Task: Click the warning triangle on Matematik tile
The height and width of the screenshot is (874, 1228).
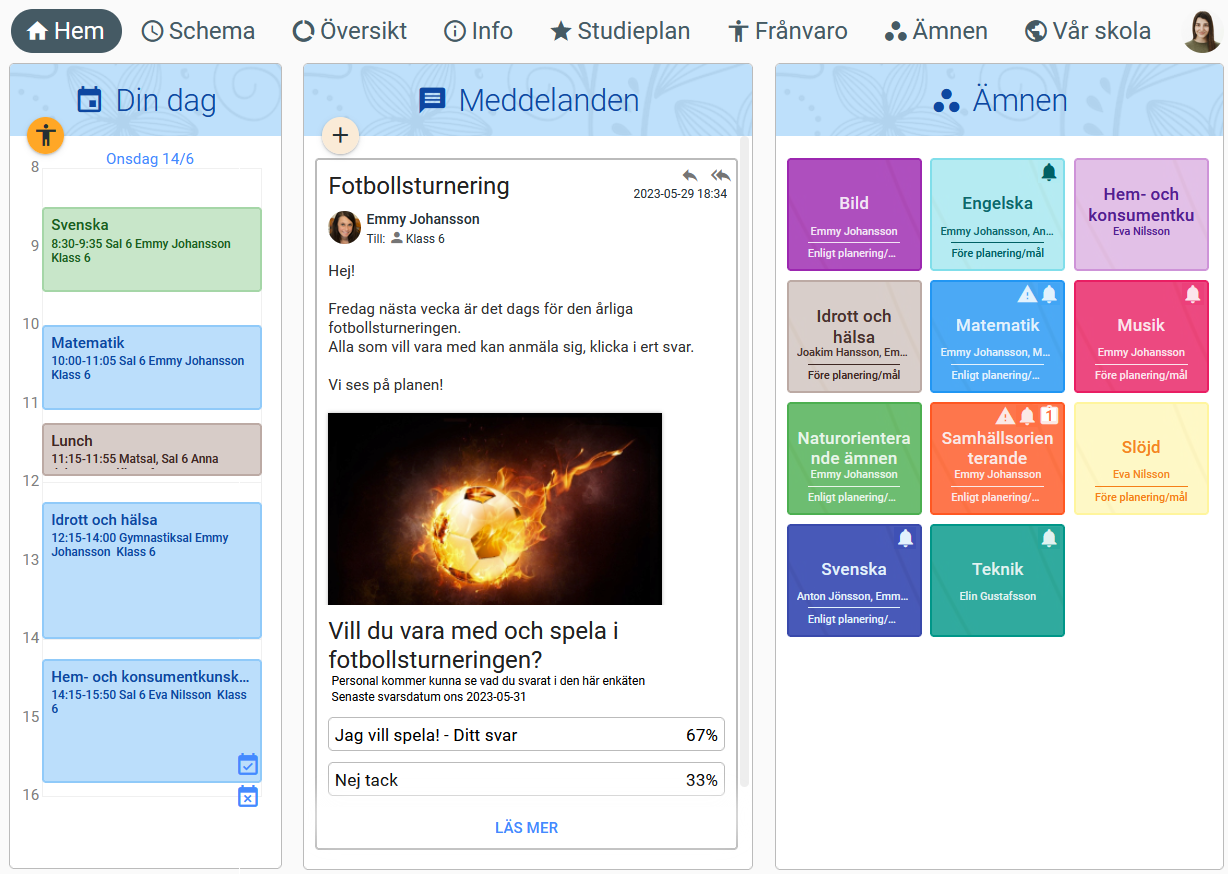Action: [1026, 294]
